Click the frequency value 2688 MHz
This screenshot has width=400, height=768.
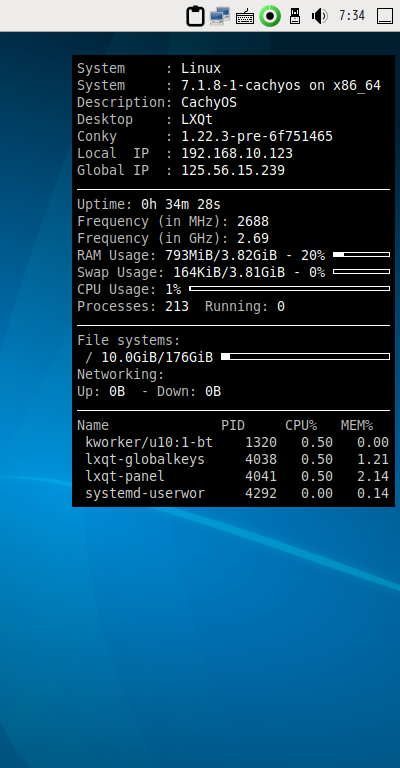point(253,221)
